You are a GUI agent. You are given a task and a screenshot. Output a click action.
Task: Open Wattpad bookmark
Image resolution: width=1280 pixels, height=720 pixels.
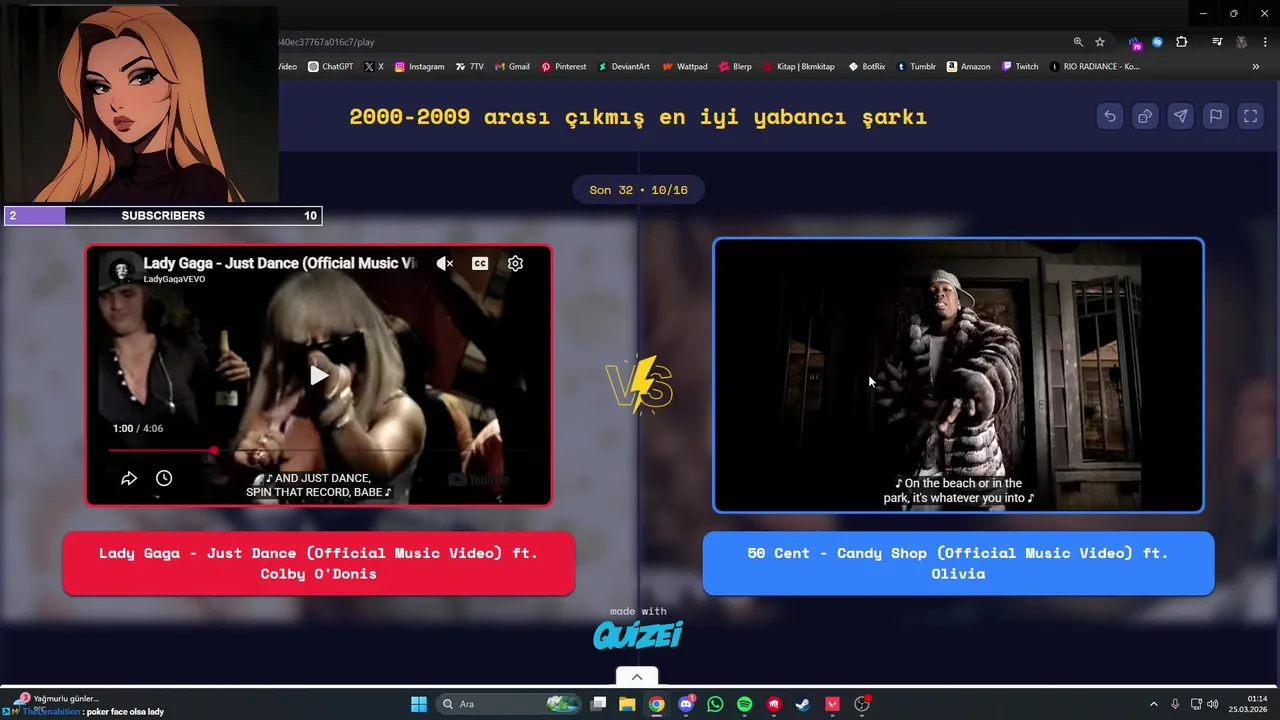pos(685,67)
